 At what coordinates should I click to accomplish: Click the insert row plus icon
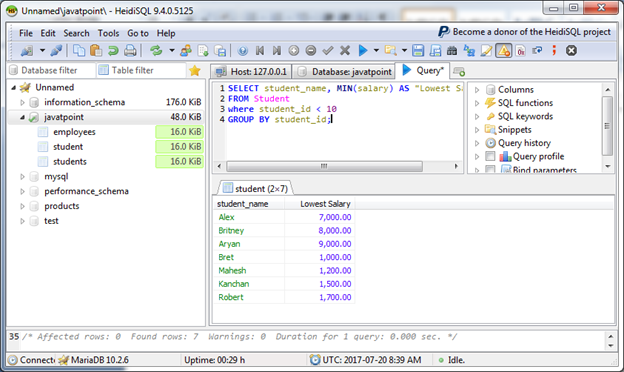pos(294,51)
